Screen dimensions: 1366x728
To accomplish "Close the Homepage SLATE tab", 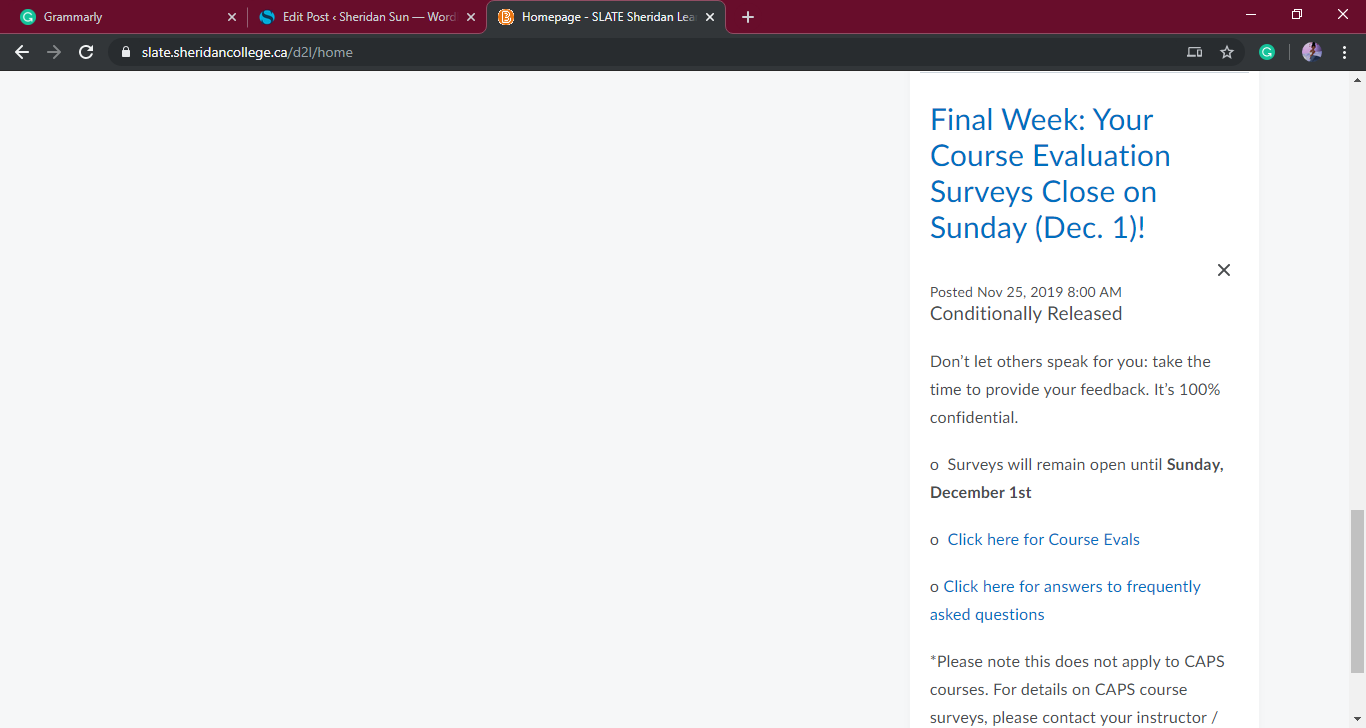I will pos(710,17).
